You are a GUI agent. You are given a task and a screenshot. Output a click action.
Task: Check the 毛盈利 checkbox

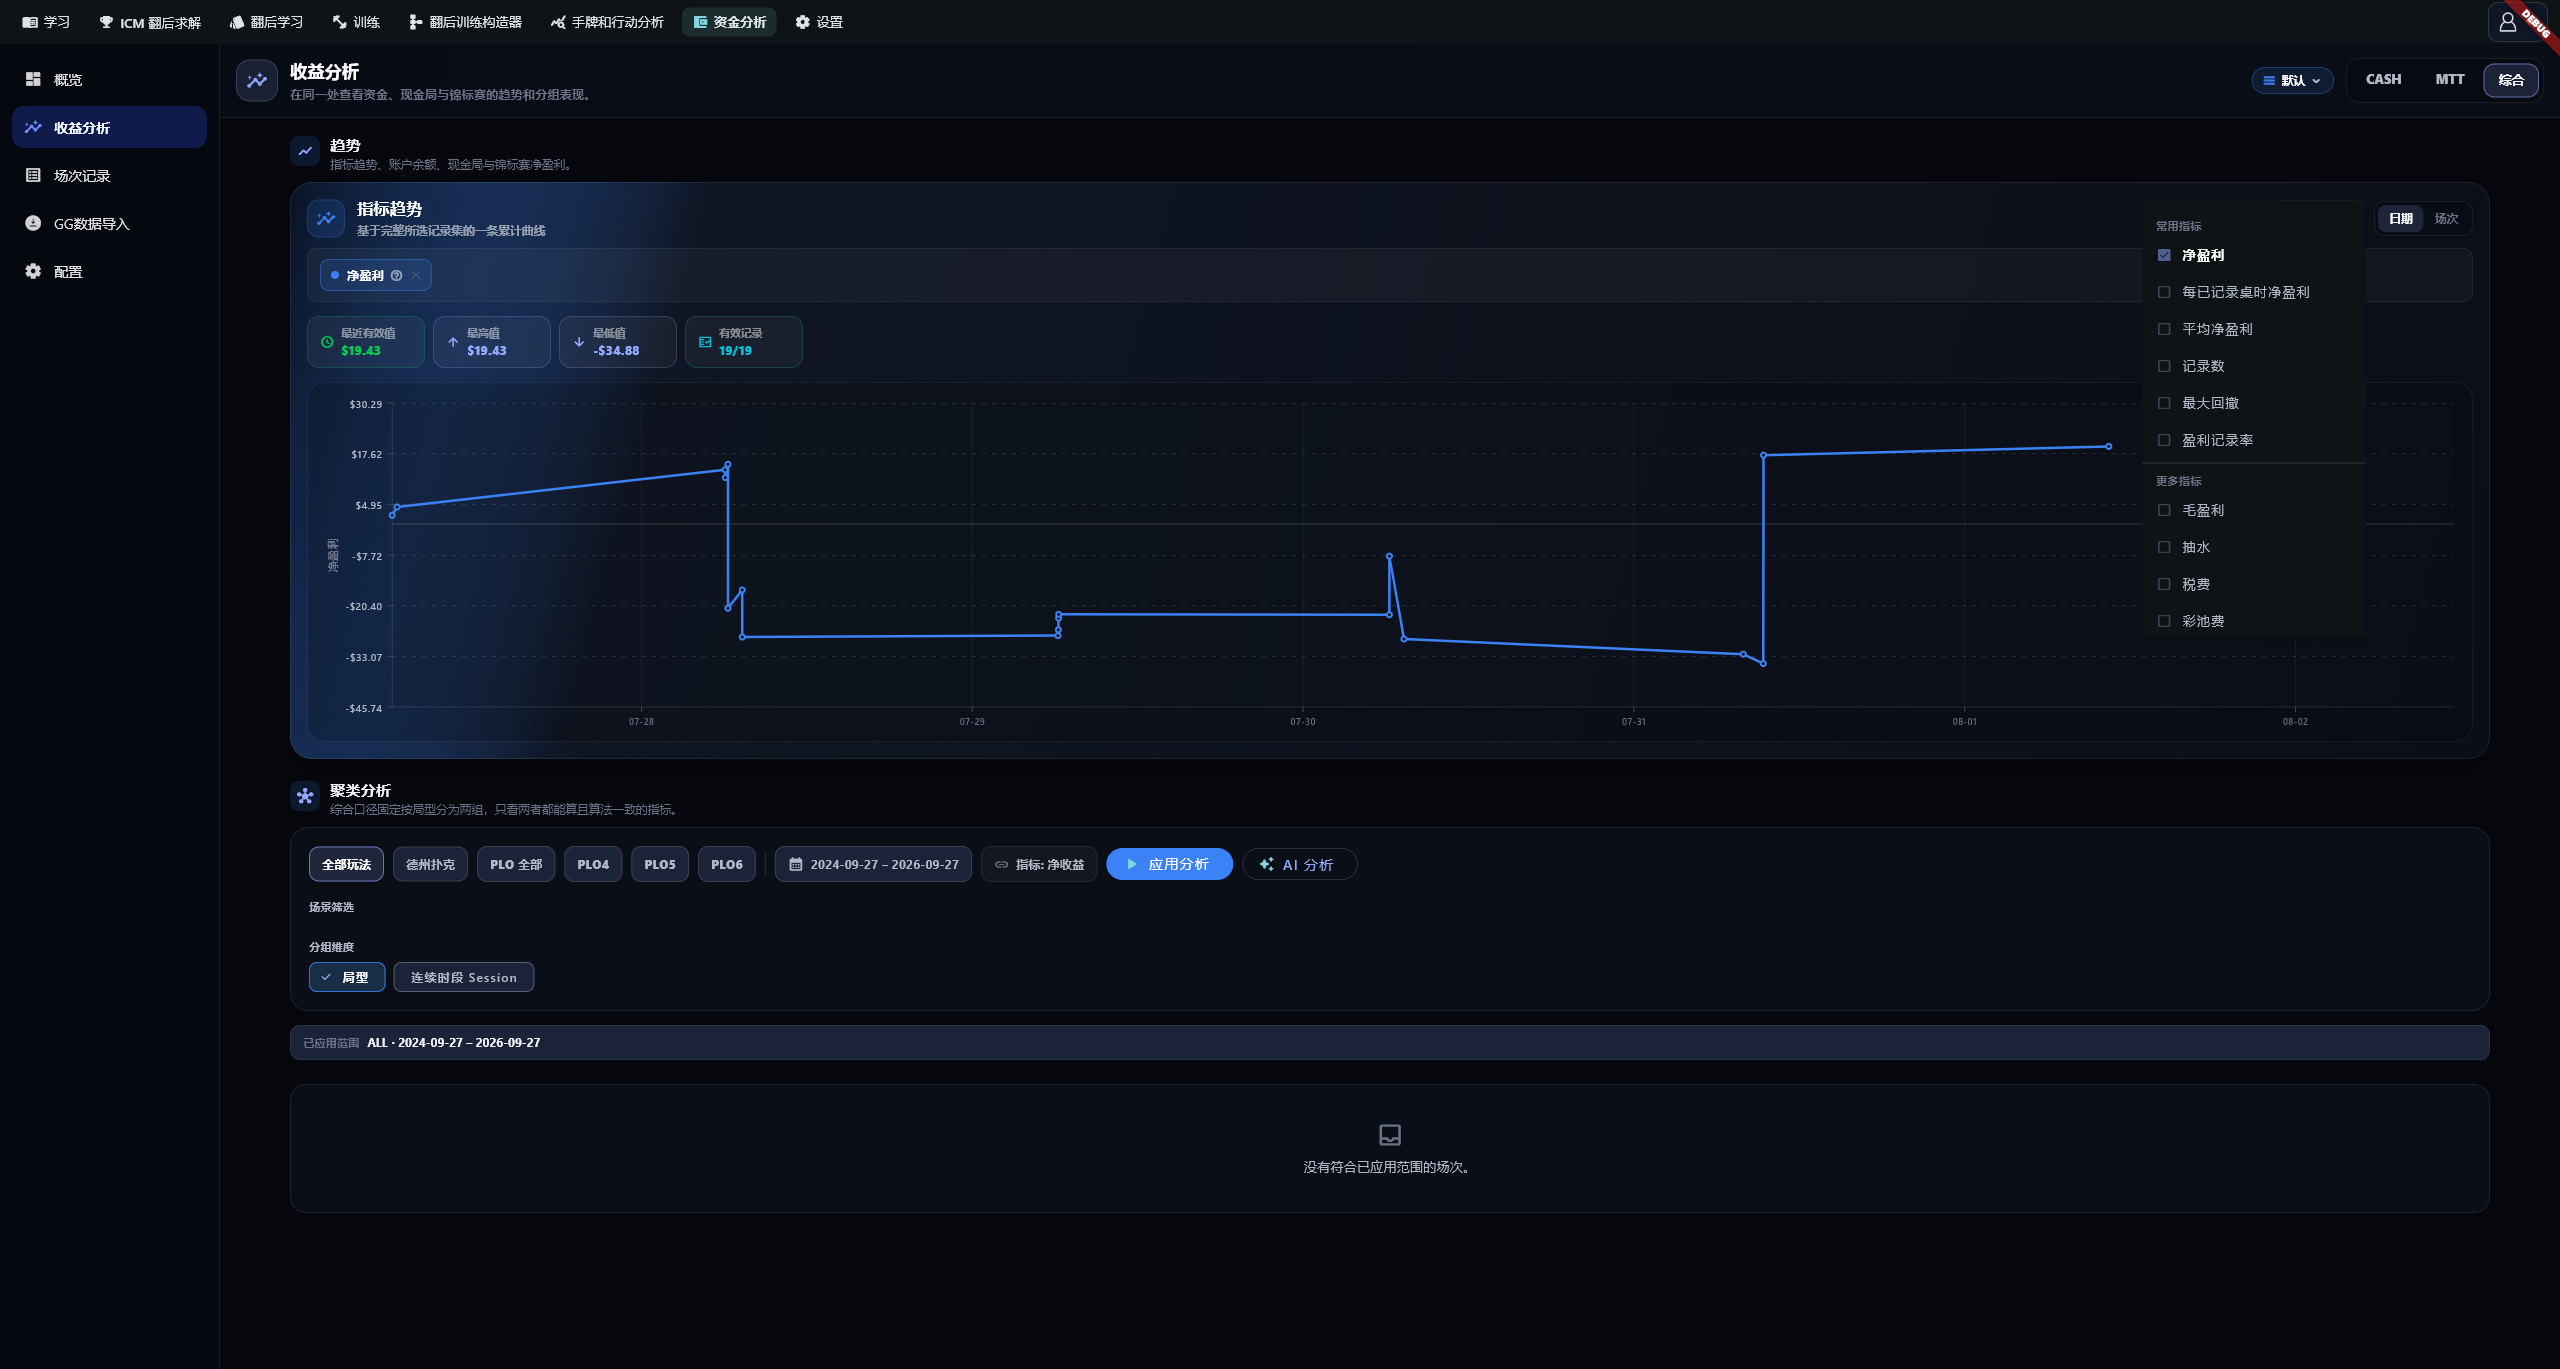tap(2164, 510)
